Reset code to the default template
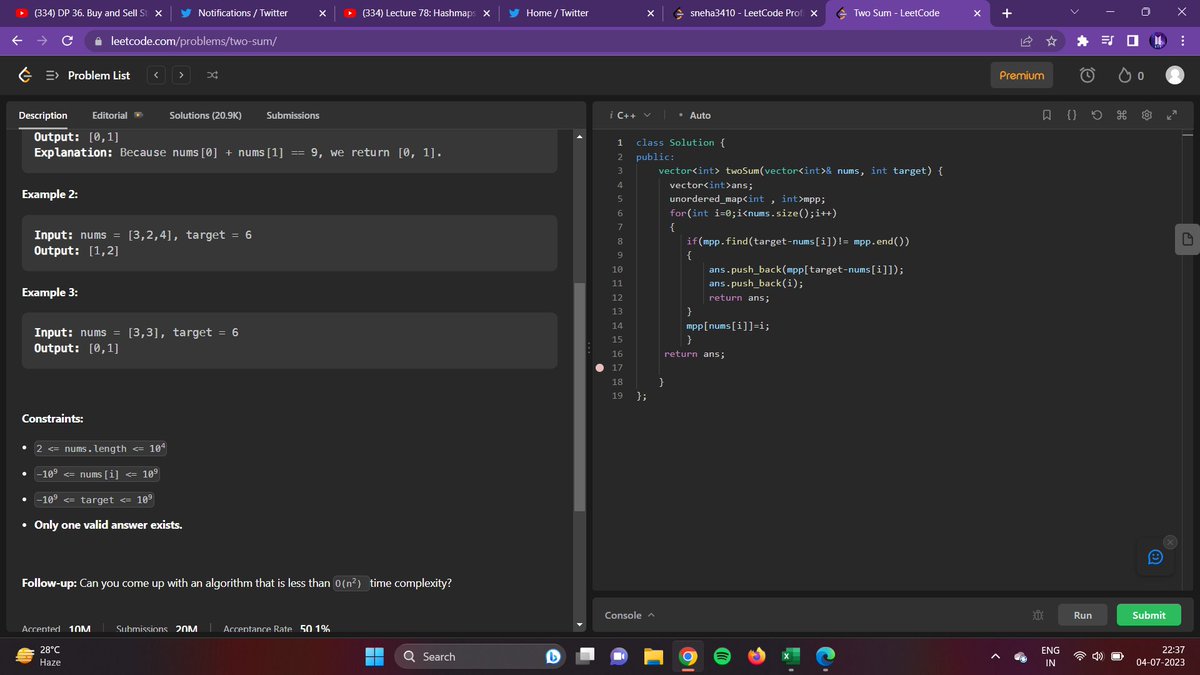This screenshot has height=675, width=1200. click(1097, 115)
